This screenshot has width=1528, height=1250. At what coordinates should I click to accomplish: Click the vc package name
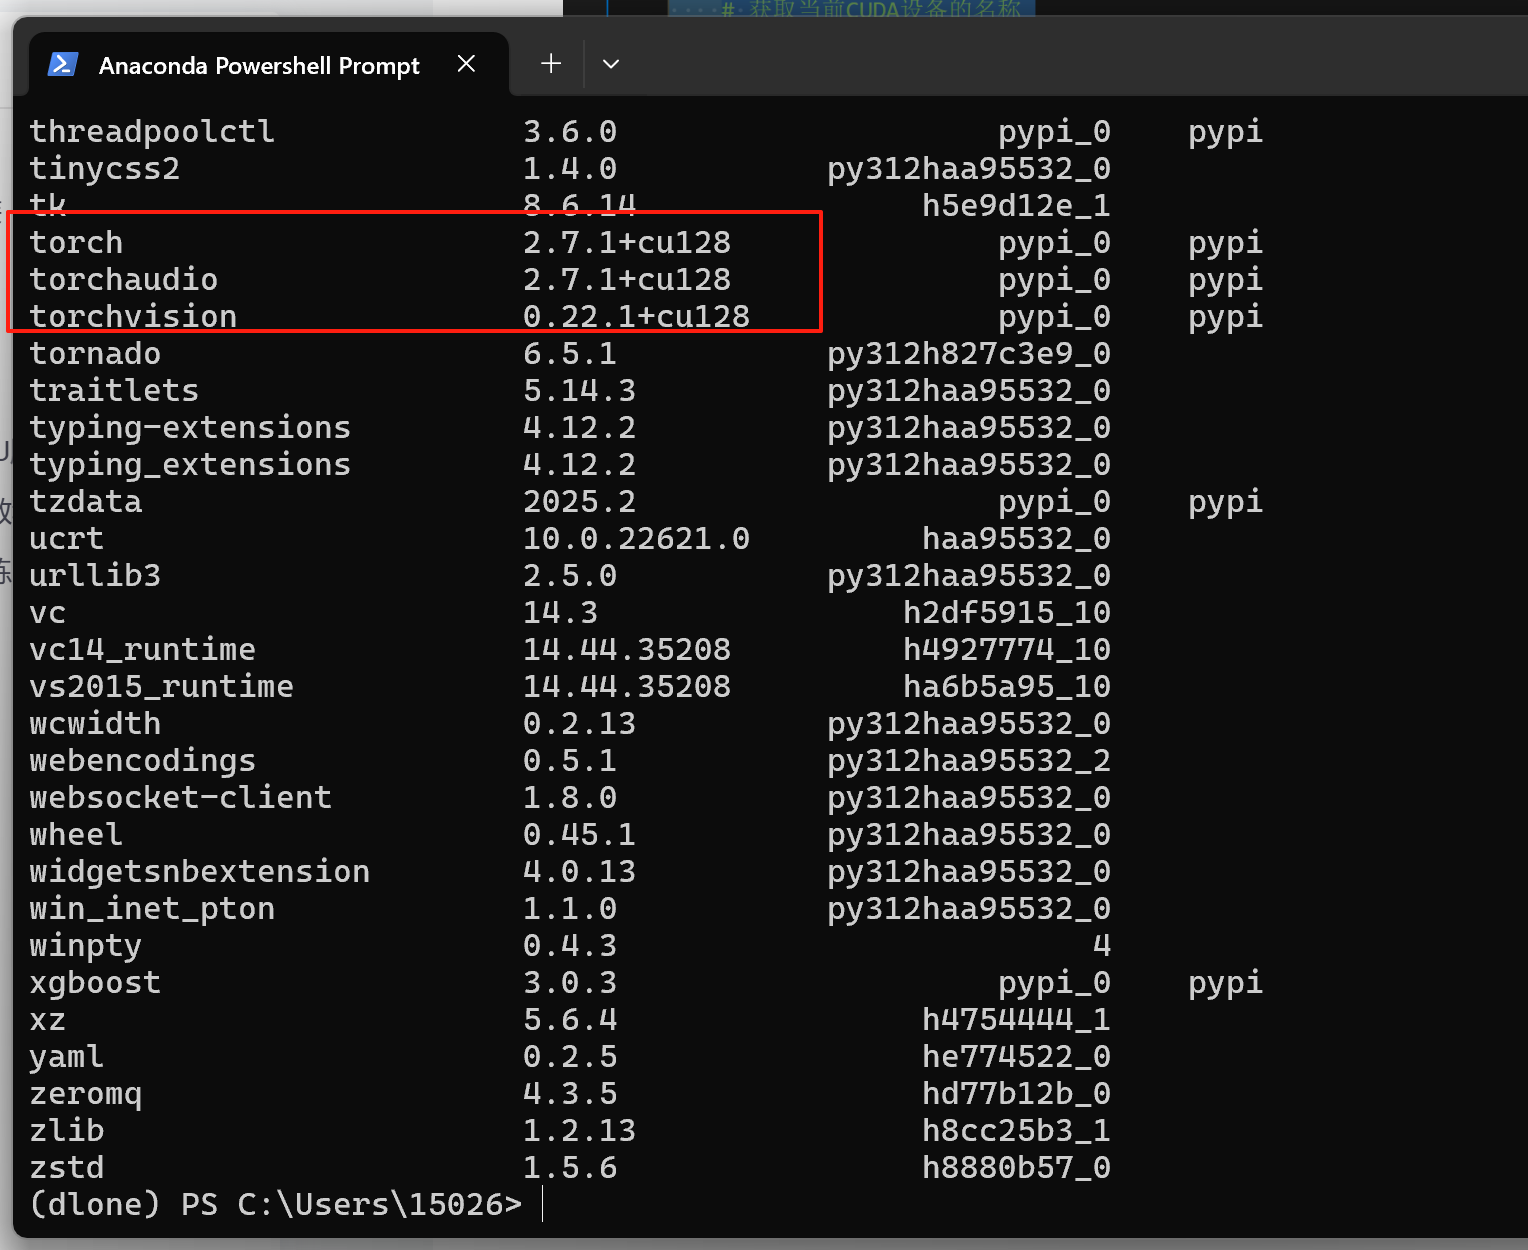[x=48, y=613]
